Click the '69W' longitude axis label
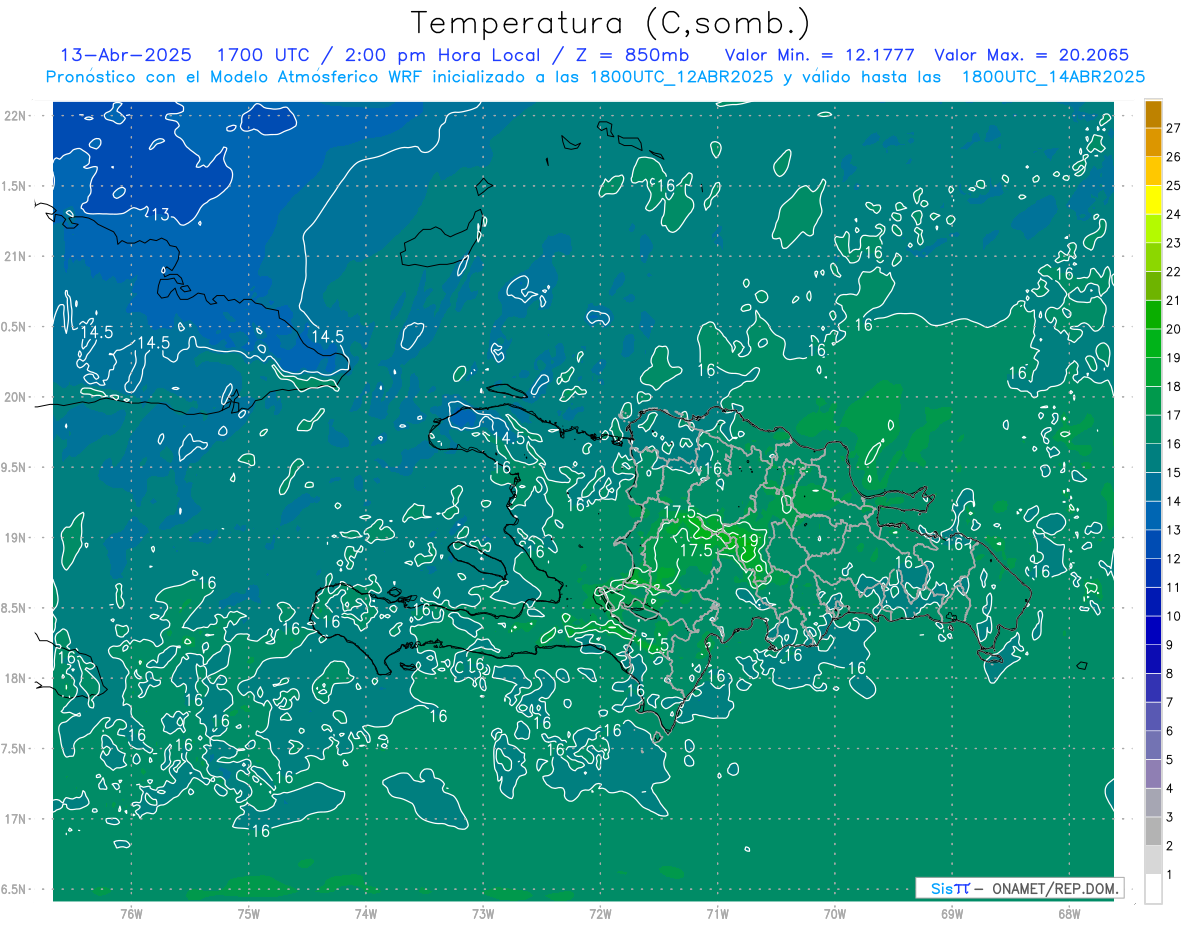This screenshot has height=927, width=1200. (x=952, y=914)
